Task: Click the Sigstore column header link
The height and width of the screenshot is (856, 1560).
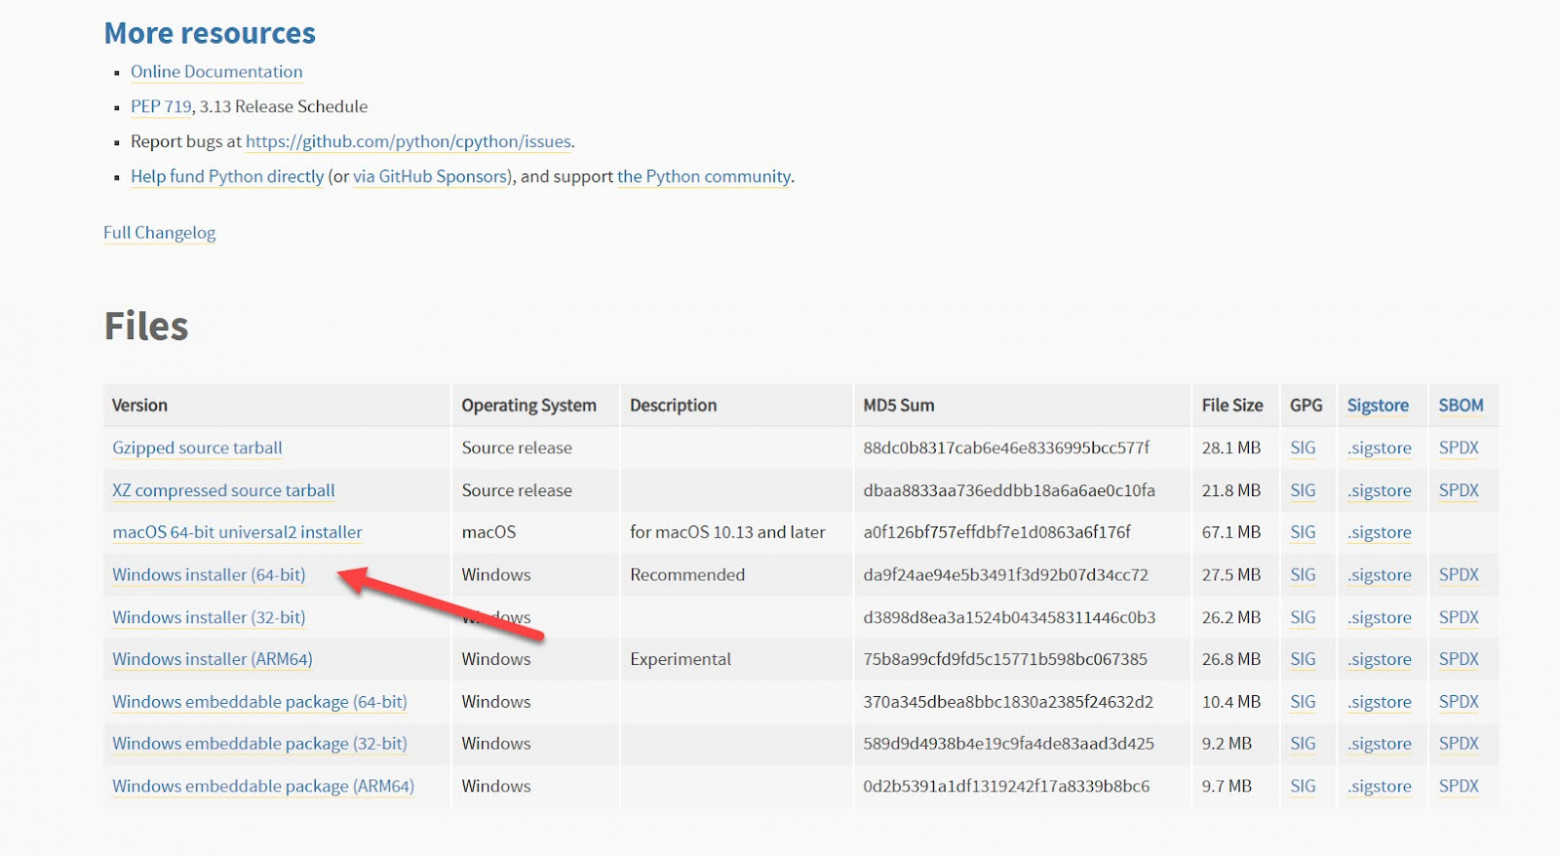Action: [x=1377, y=406]
